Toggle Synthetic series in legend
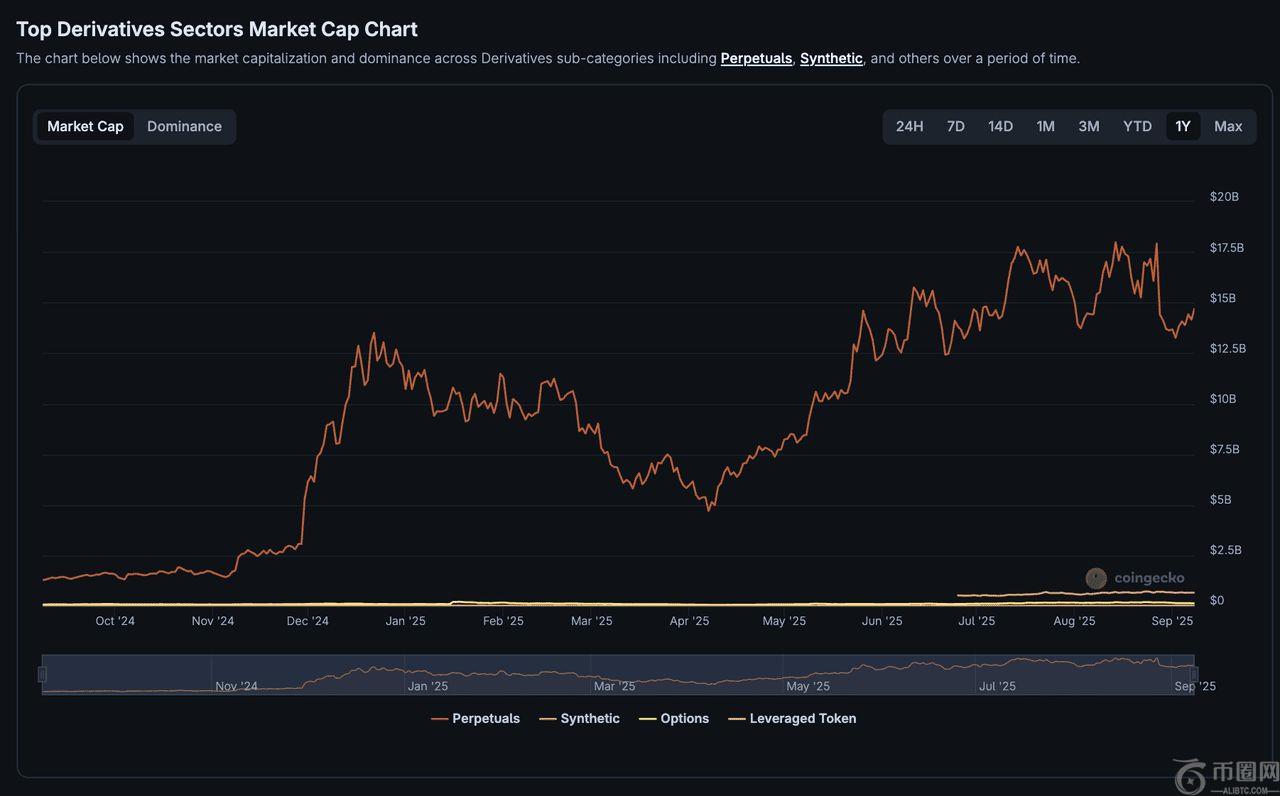 click(x=580, y=719)
